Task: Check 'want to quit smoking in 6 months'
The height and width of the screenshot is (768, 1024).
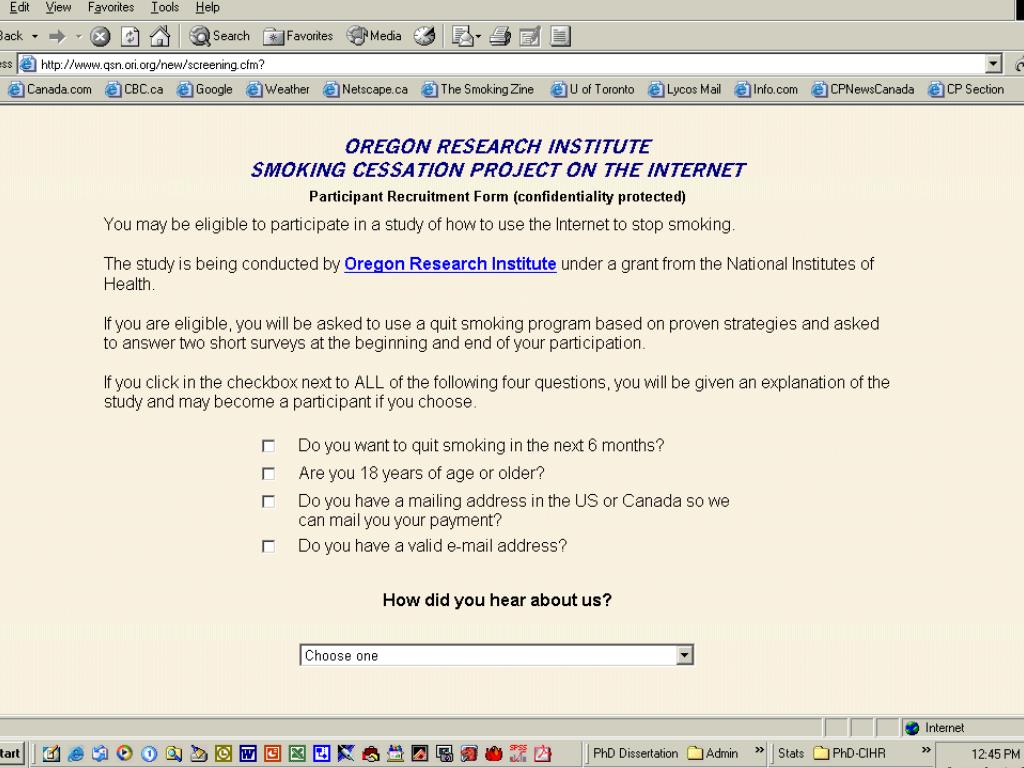Action: point(268,445)
